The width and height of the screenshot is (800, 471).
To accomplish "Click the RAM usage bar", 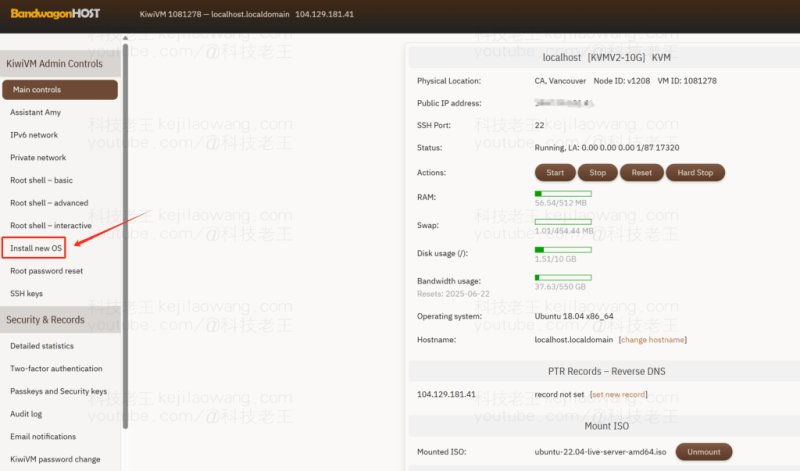I will 563,194.
